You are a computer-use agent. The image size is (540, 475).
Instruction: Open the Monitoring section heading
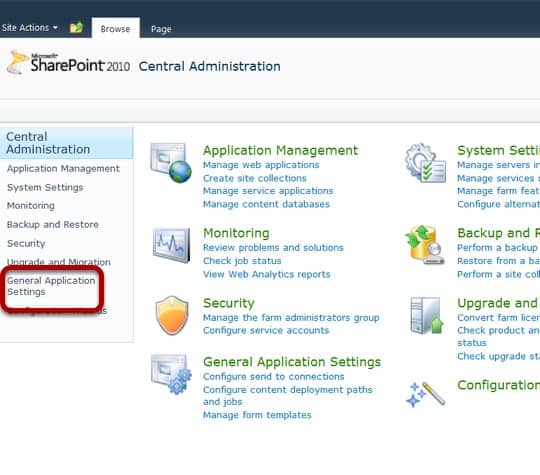coord(236,233)
